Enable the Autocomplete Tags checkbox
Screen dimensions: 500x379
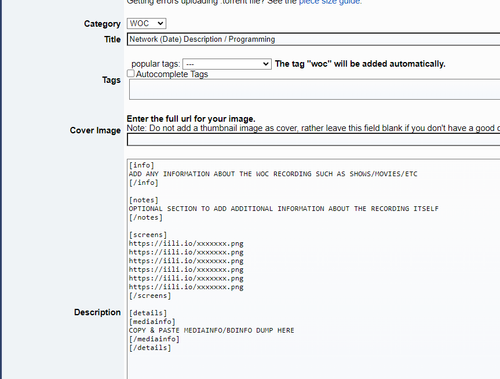coord(131,73)
